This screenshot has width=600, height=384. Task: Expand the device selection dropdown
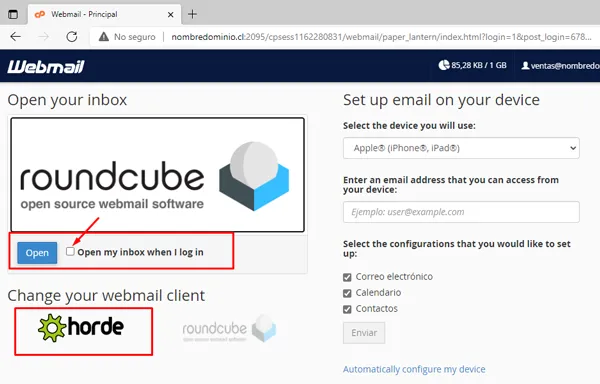461,148
